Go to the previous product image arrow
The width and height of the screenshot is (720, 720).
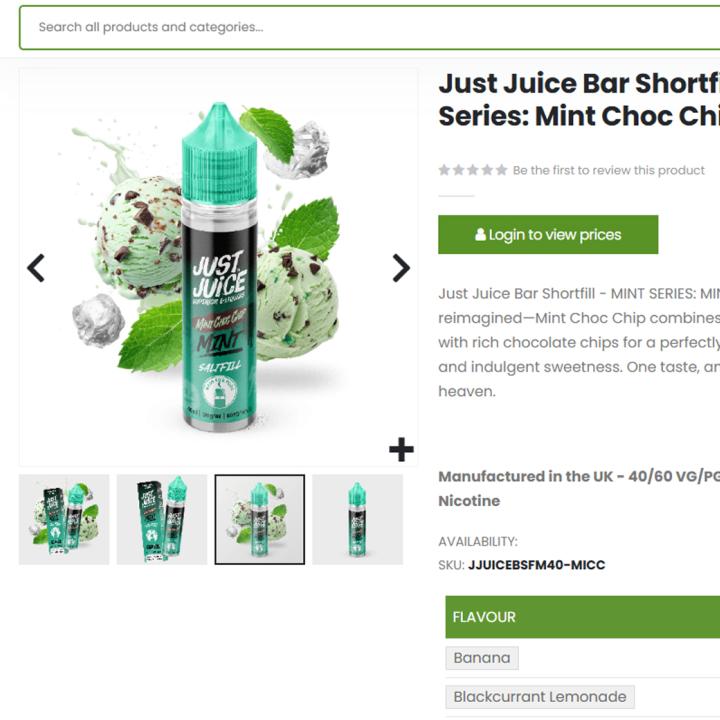(36, 268)
